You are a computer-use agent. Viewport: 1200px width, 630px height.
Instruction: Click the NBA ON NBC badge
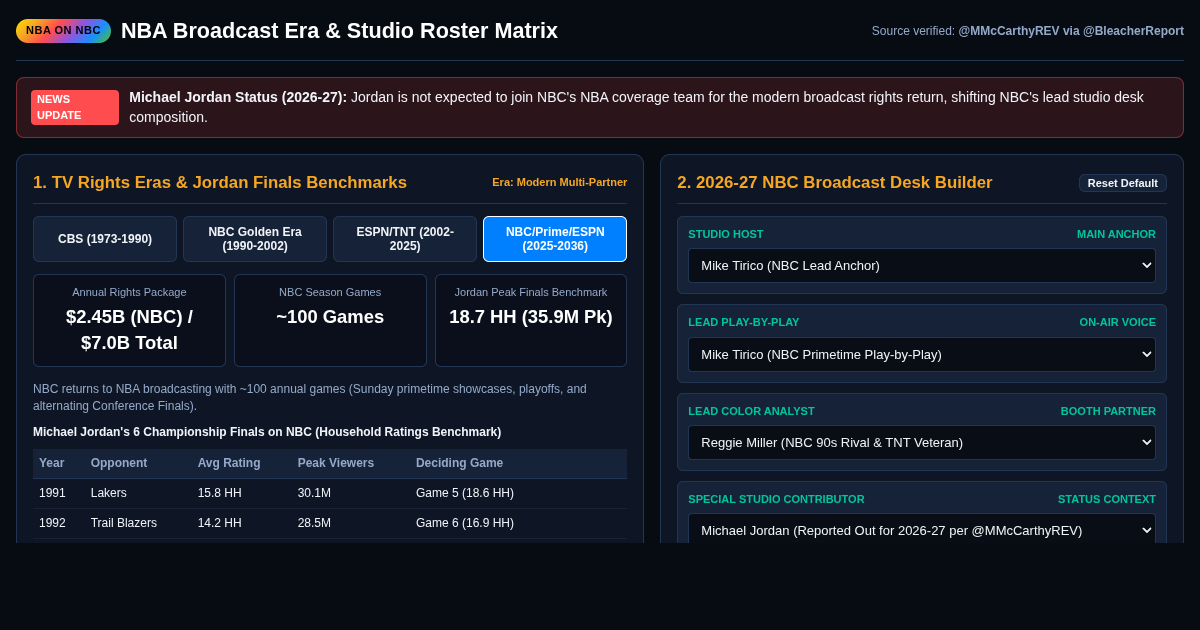[x=63, y=31]
